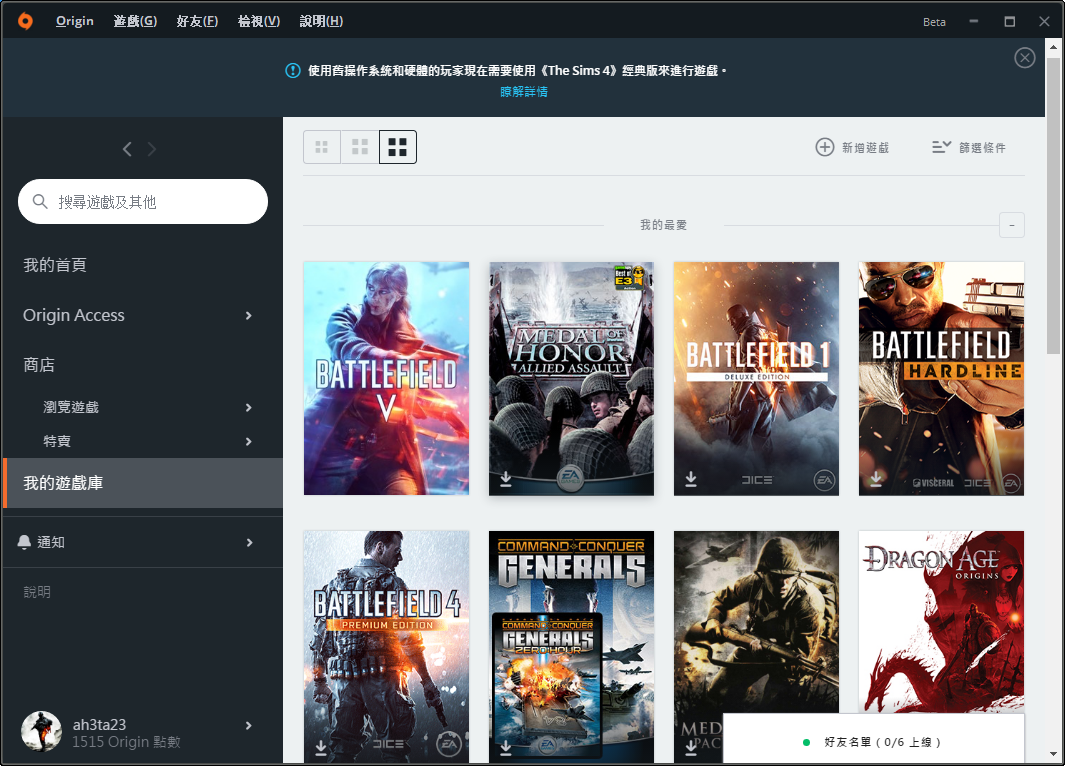
Task: Open the 篩選條件 filter button
Action: [x=969, y=147]
